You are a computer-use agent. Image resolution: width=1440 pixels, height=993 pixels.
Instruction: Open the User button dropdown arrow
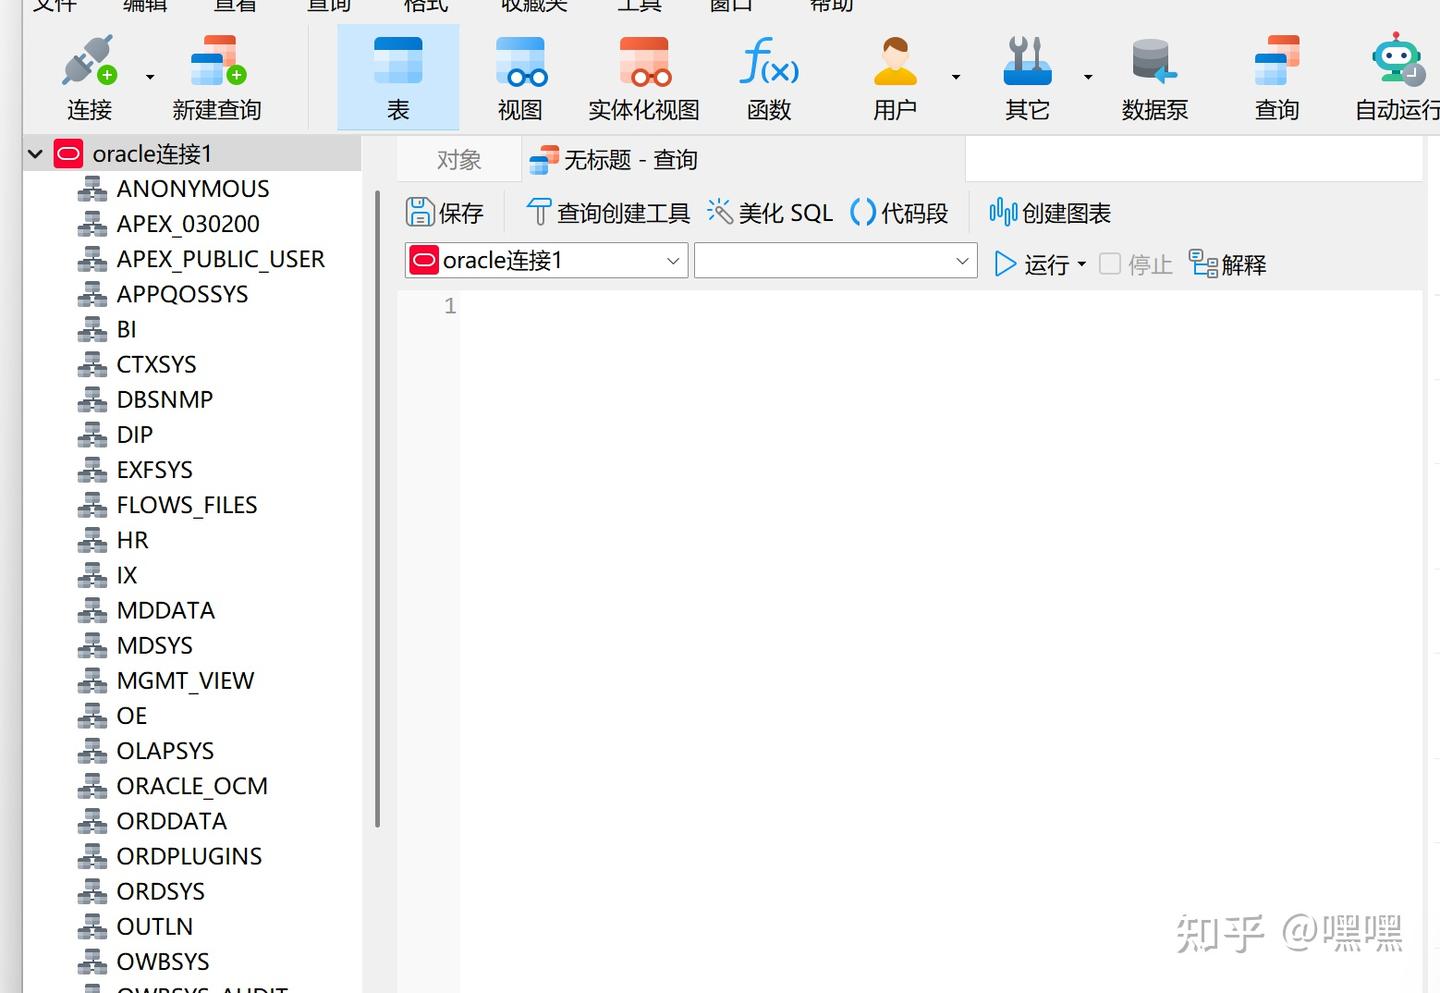point(956,77)
